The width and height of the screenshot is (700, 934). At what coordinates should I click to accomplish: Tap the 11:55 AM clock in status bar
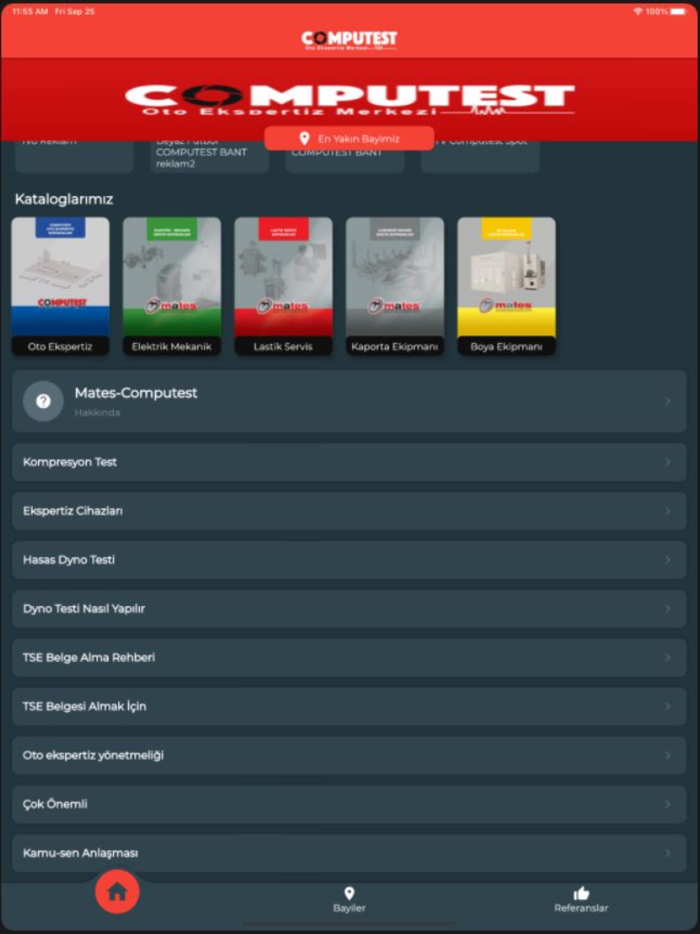pyautogui.click(x=30, y=11)
